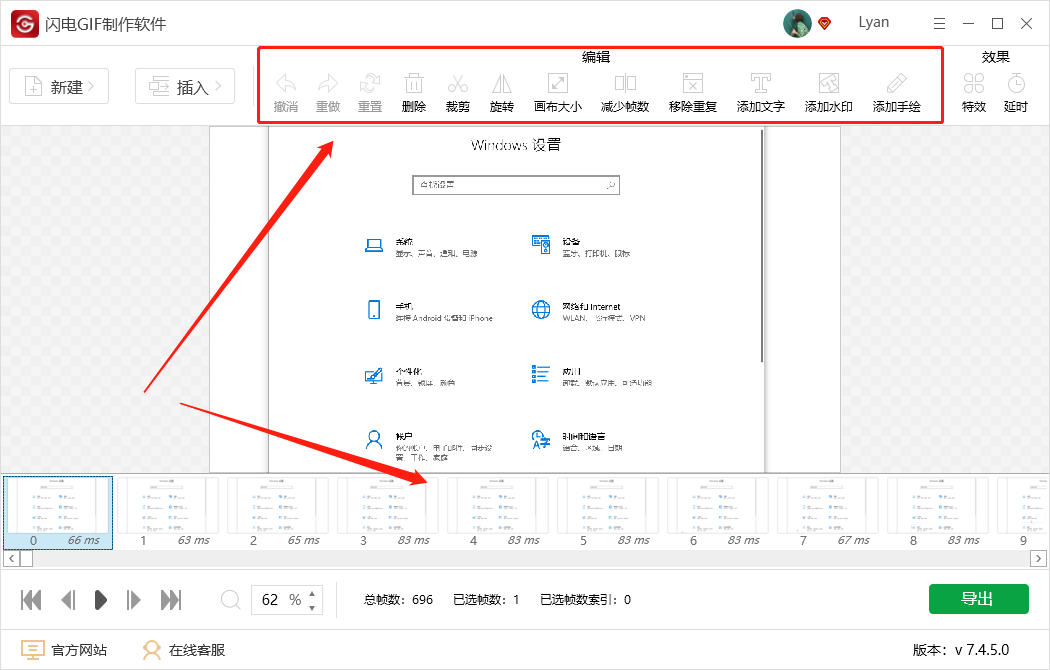Delete frame with the 删除 trash icon
The image size is (1050, 670).
coord(414,84)
